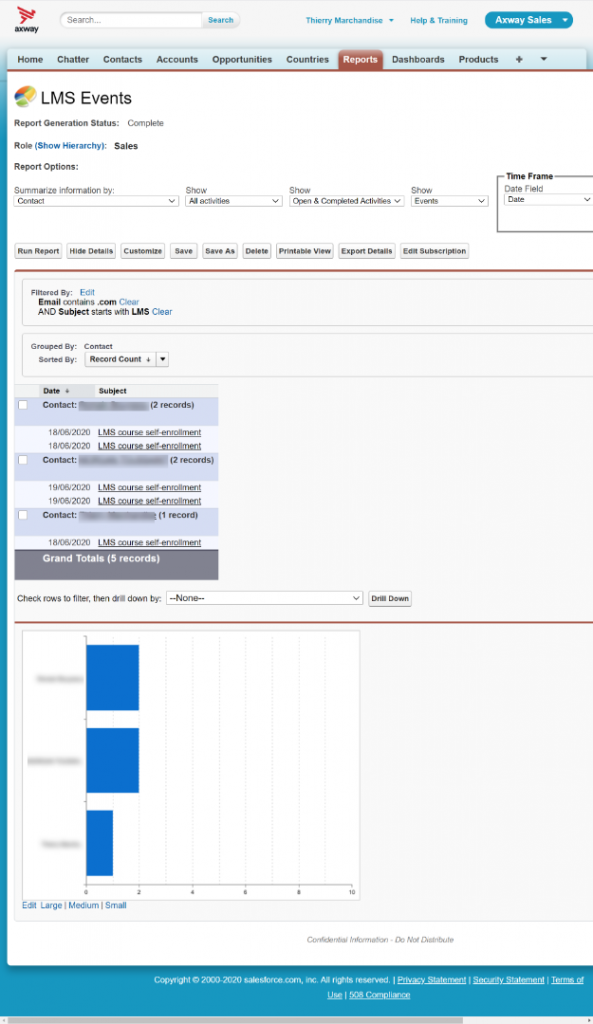Expand the Open & Completed Activities dropdown

[347, 201]
